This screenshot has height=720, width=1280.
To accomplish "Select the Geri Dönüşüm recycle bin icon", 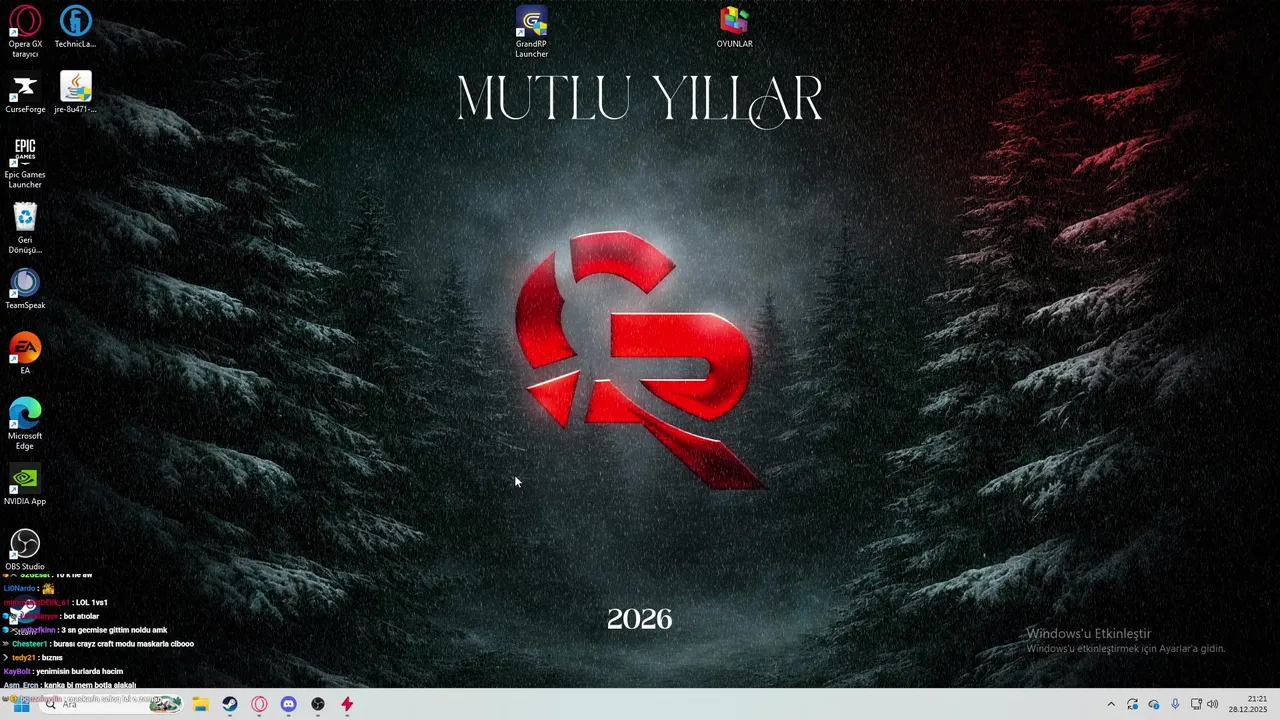I will 25,229.
